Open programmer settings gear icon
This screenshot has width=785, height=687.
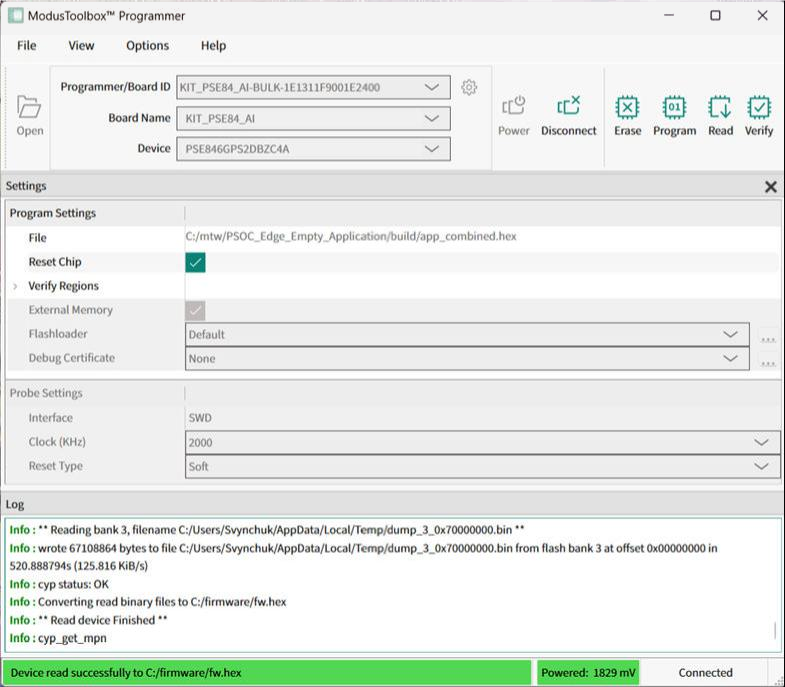coord(469,87)
